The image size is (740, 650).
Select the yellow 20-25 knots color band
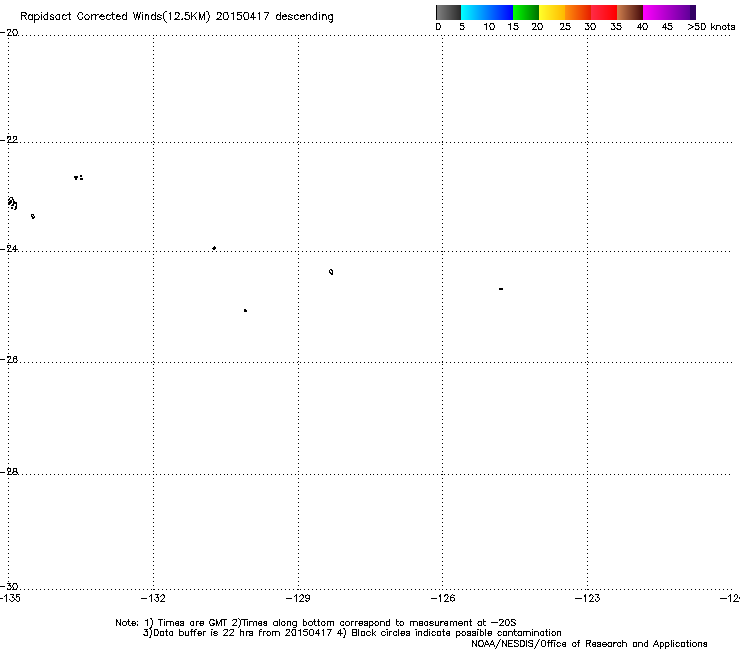(552, 12)
